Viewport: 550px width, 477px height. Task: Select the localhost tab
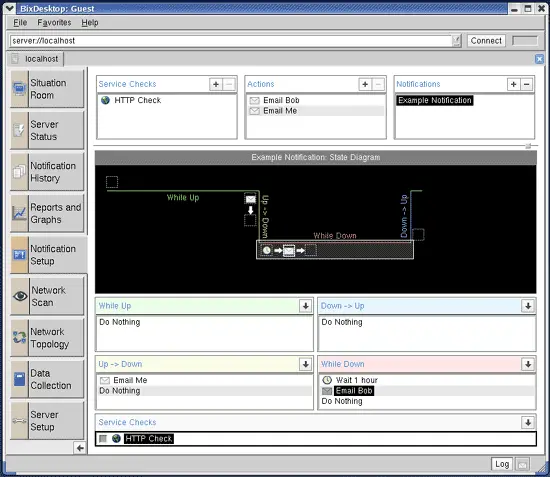coord(36,59)
